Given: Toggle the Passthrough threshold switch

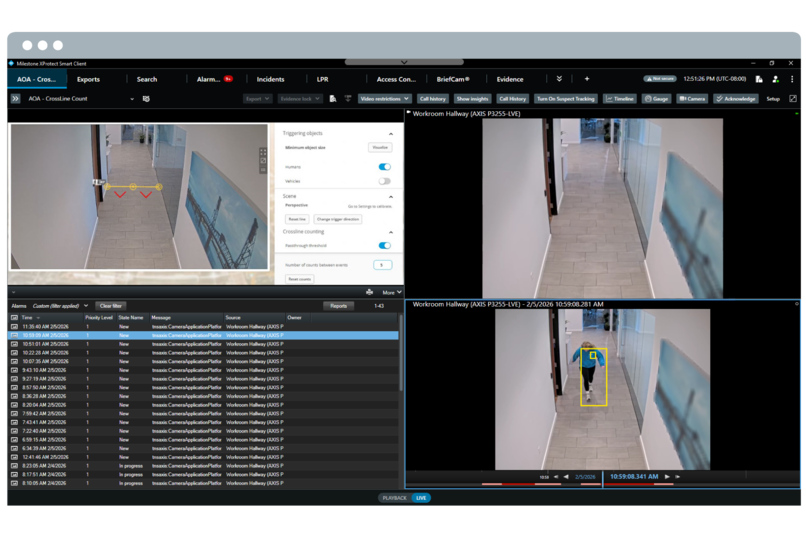Looking at the screenshot, I should click(384, 245).
